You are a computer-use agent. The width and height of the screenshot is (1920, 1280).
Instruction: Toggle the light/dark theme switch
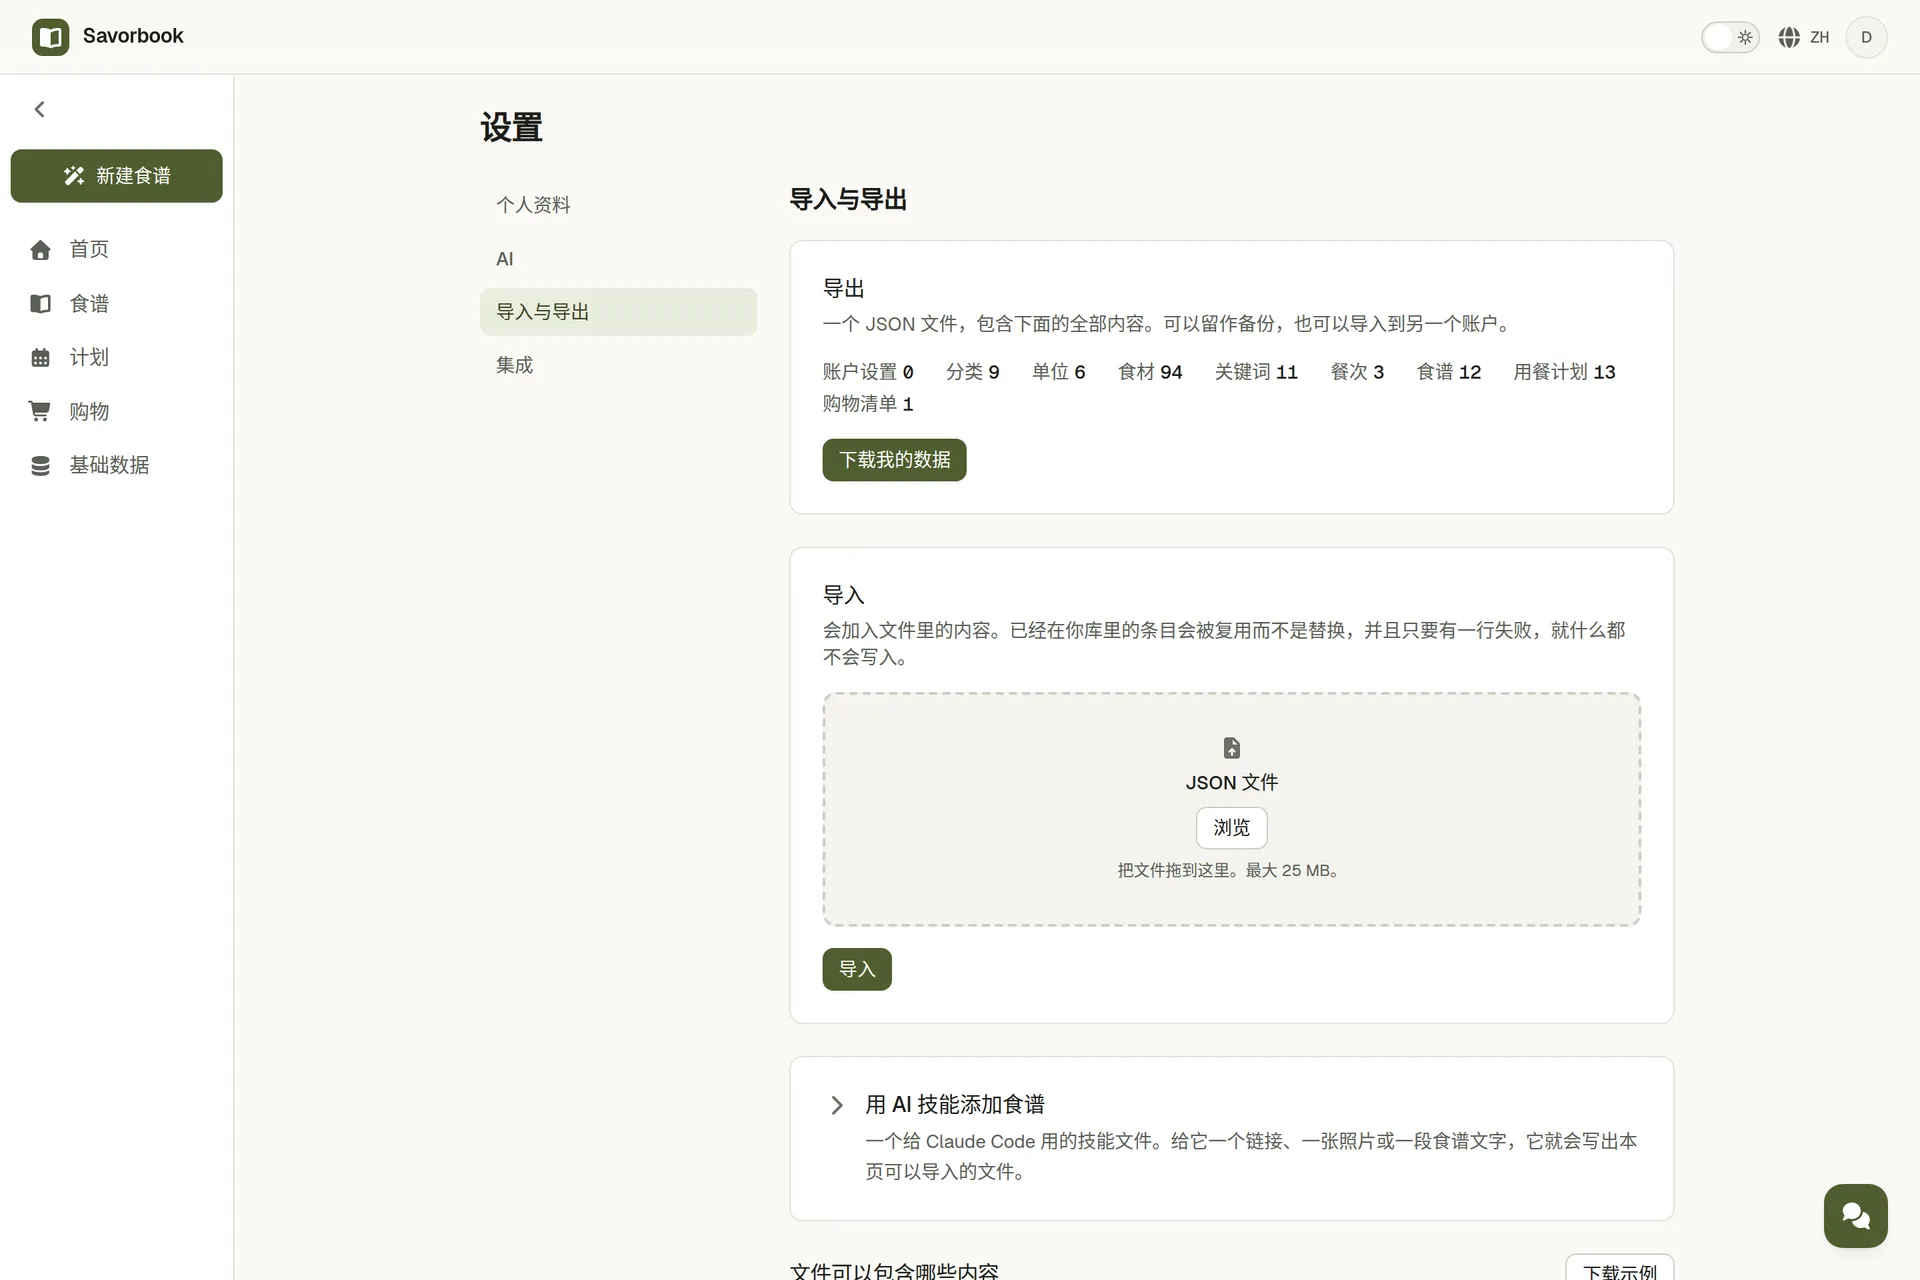pos(1730,37)
